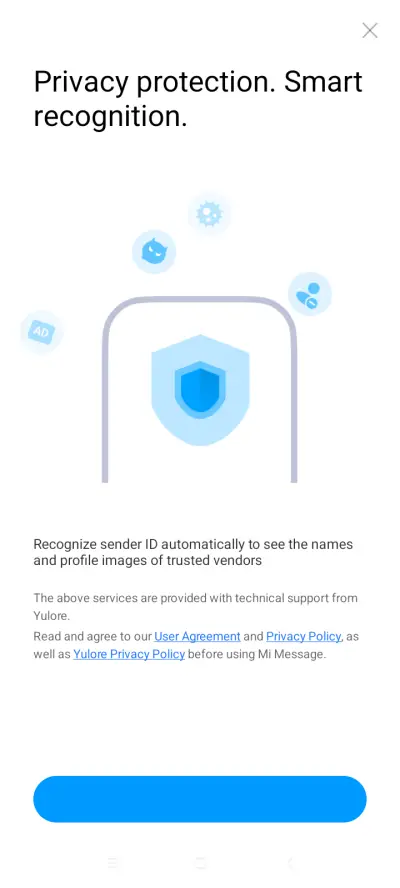Tap the devil face malware icon
Screen dimensions: 400x888
(154, 251)
